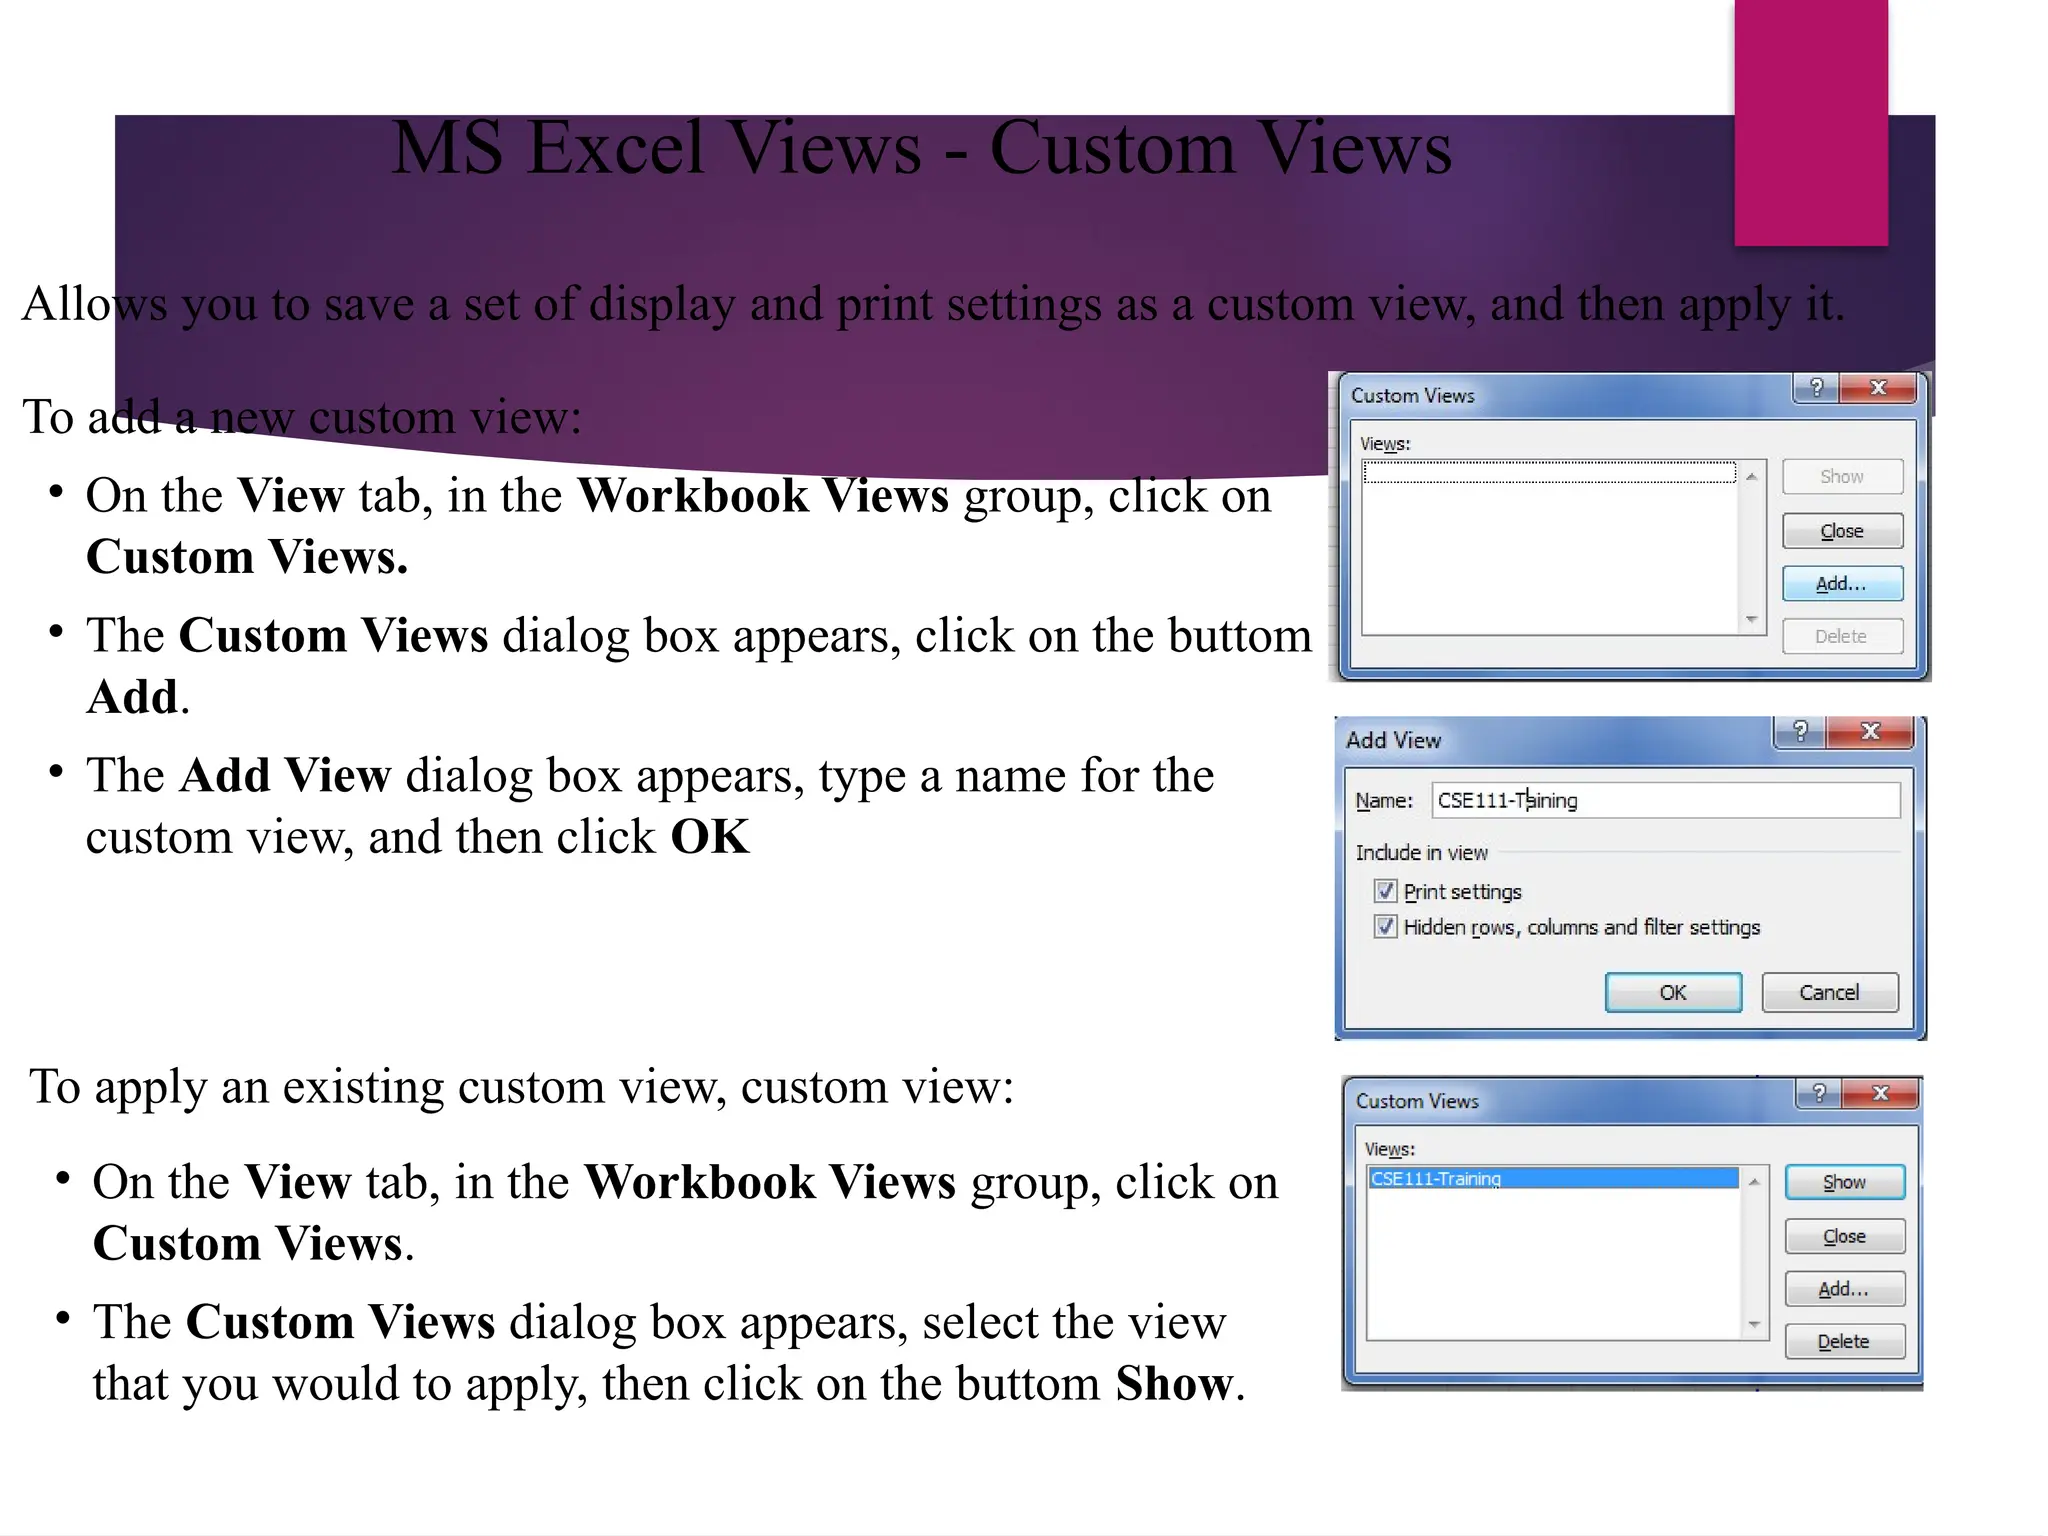Click the Add... button in top dialog
The width and height of the screenshot is (2048, 1536).
click(1841, 584)
